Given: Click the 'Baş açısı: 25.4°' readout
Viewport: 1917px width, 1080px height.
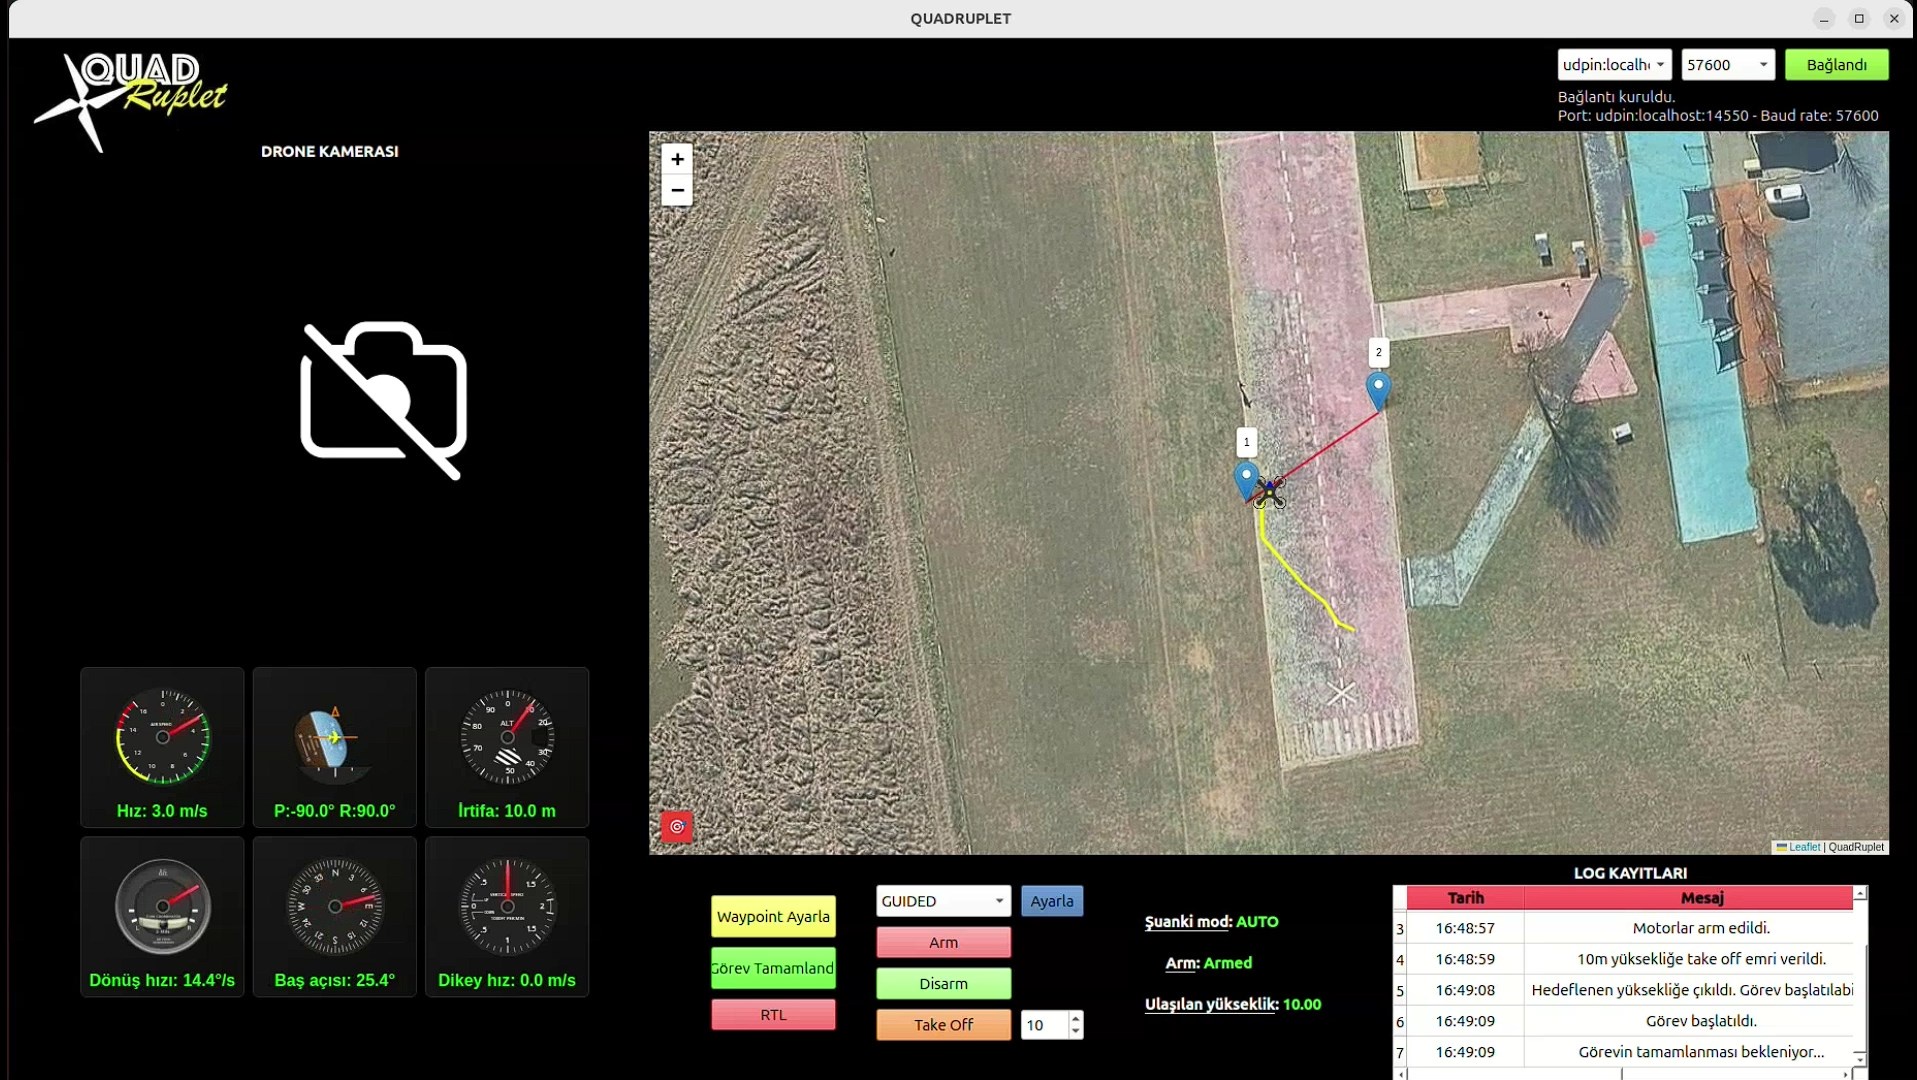Looking at the screenshot, I should click(x=335, y=980).
